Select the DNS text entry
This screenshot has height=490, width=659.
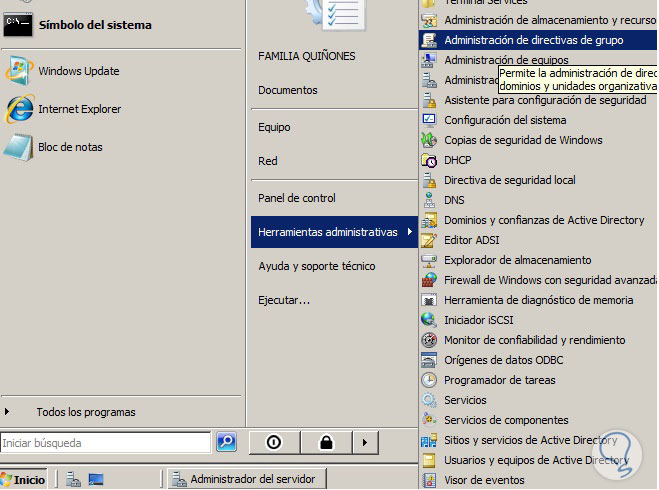[x=454, y=200]
